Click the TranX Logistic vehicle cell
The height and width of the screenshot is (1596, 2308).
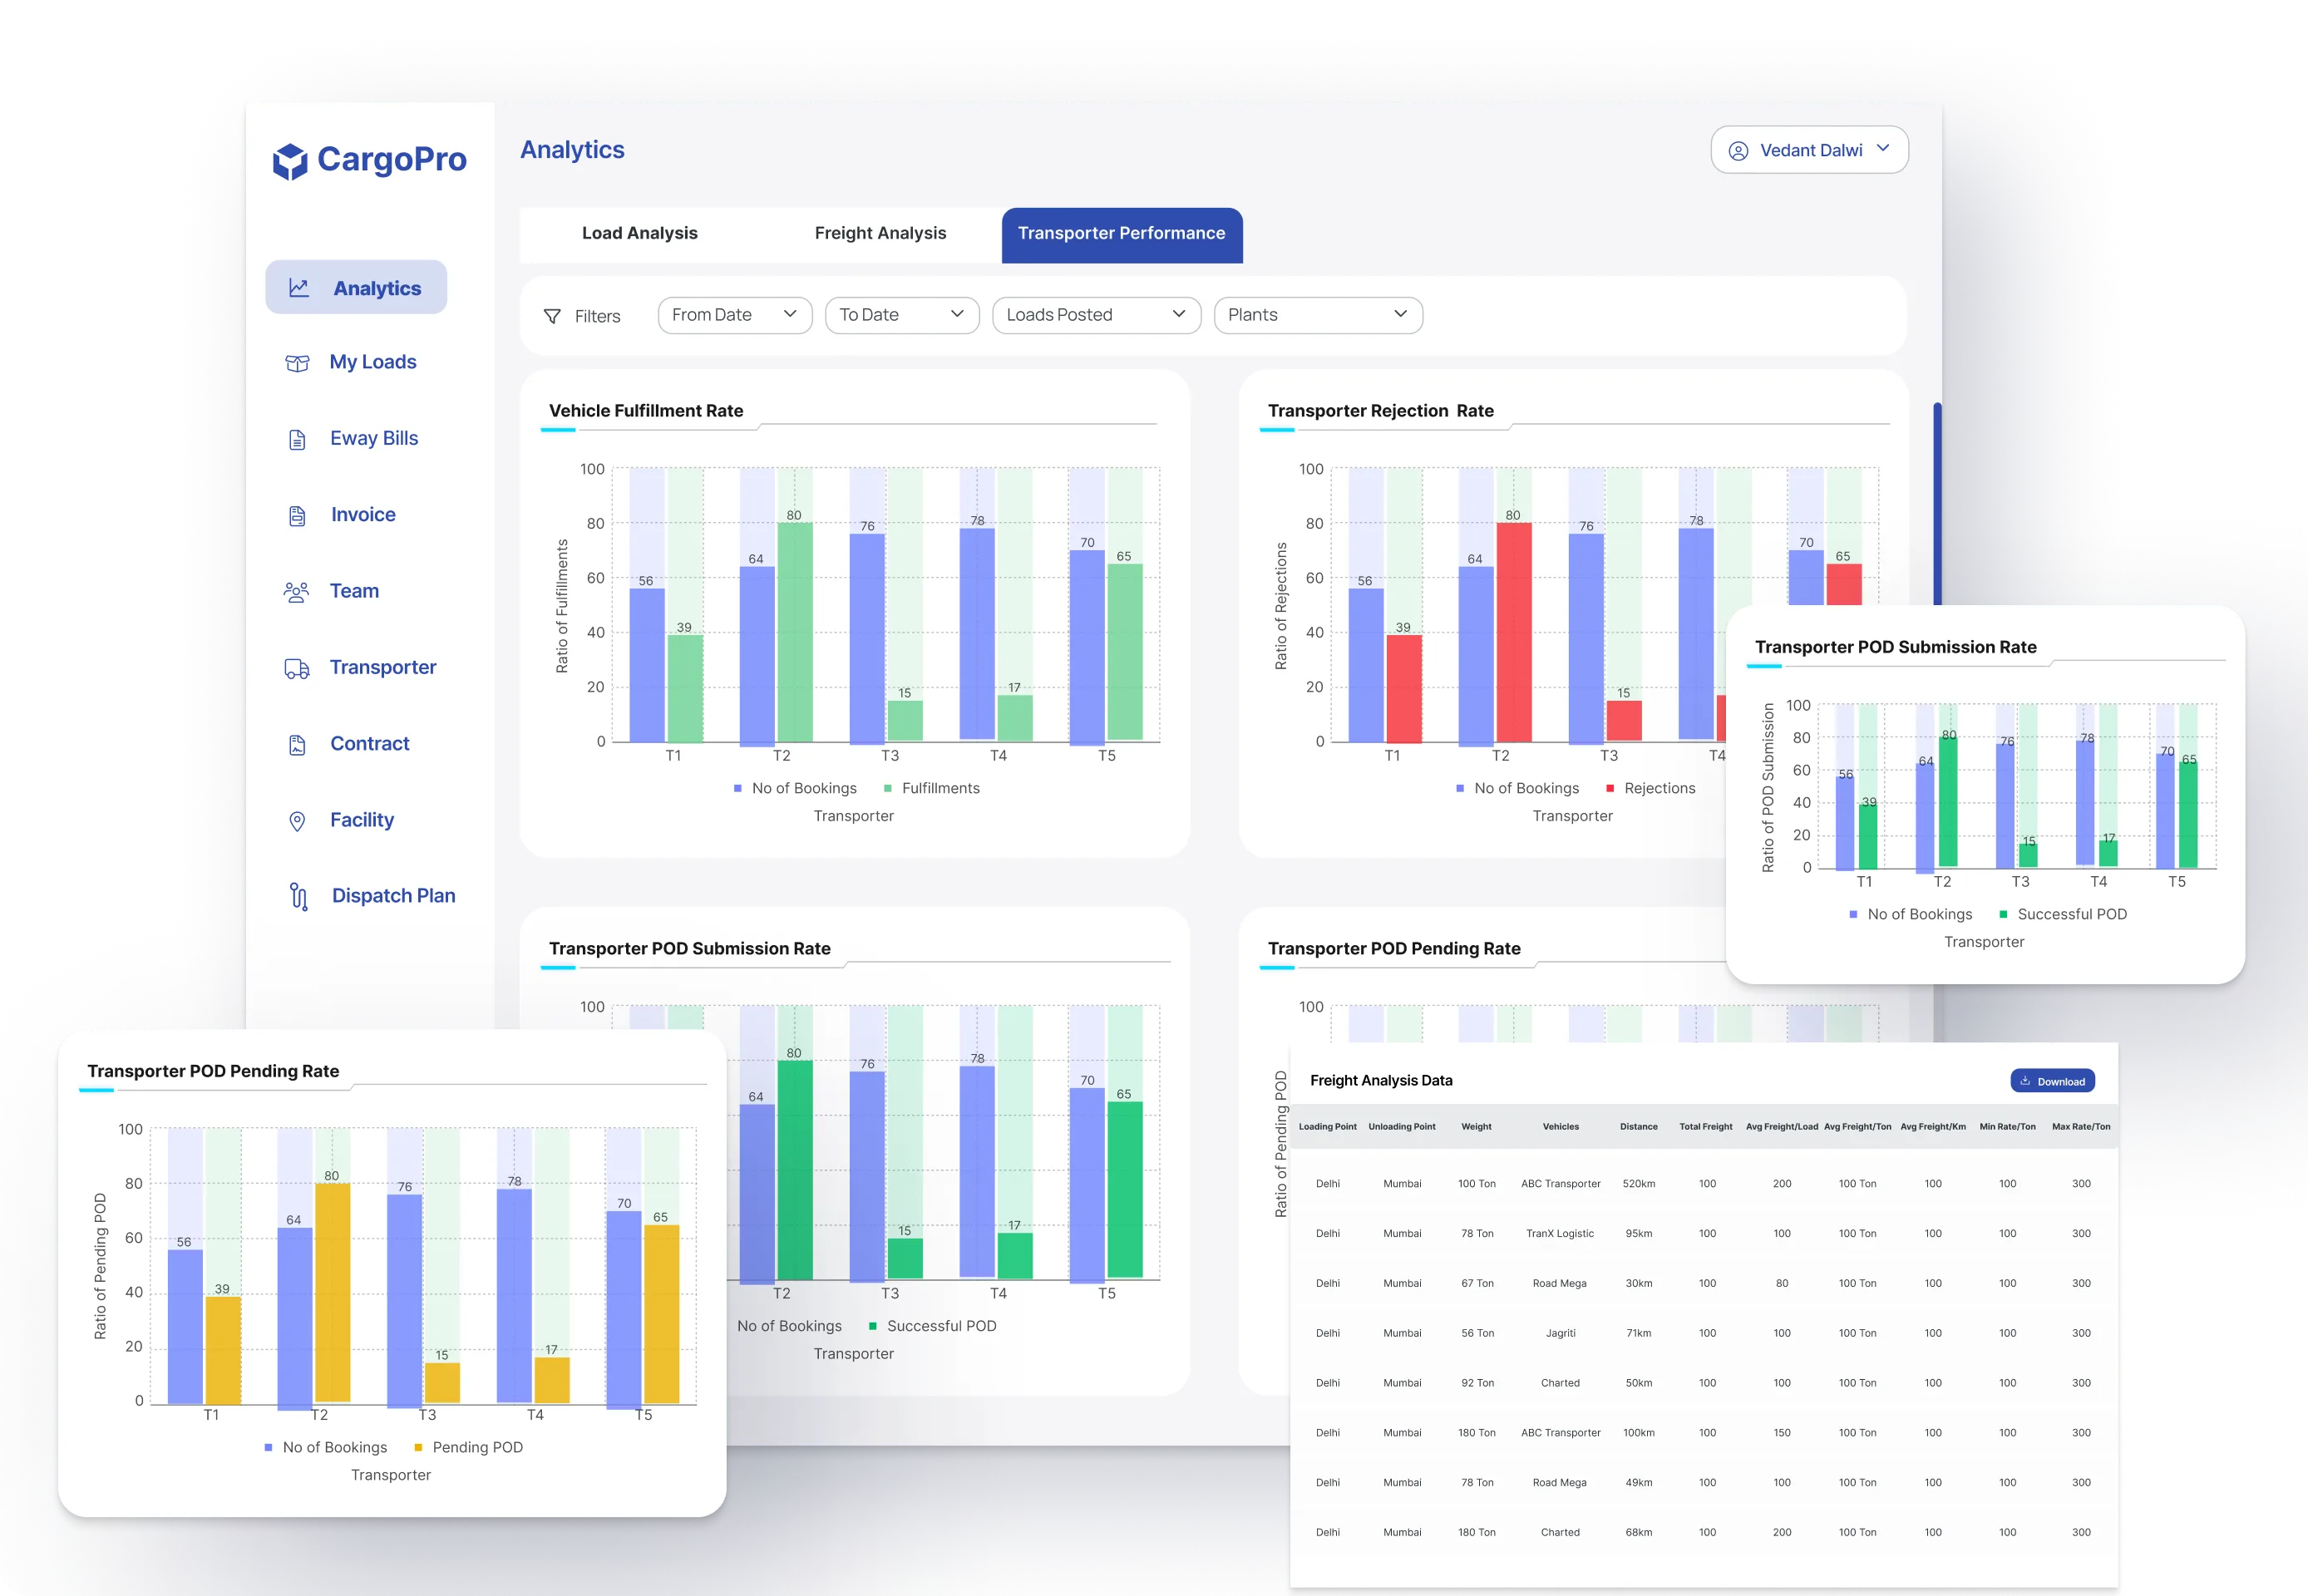click(1560, 1234)
